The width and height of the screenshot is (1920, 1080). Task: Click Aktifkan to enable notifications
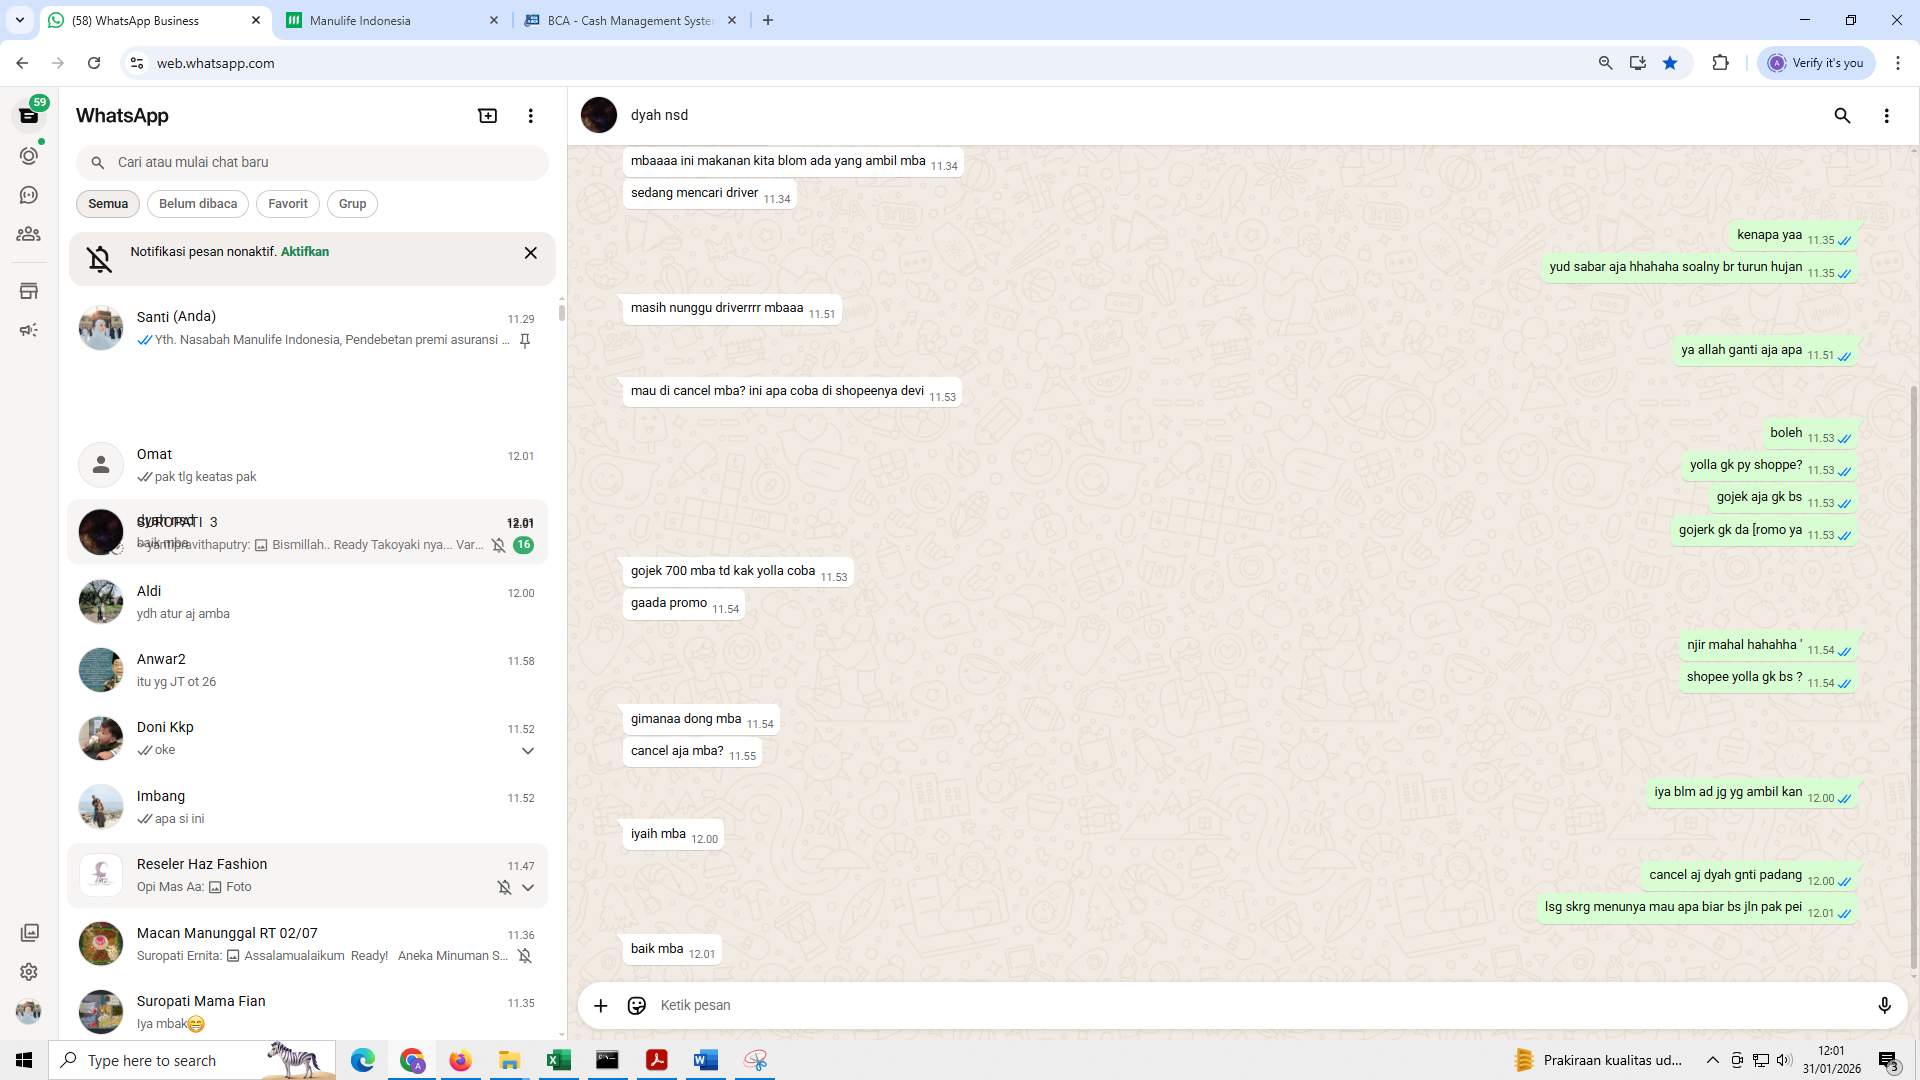pos(304,251)
